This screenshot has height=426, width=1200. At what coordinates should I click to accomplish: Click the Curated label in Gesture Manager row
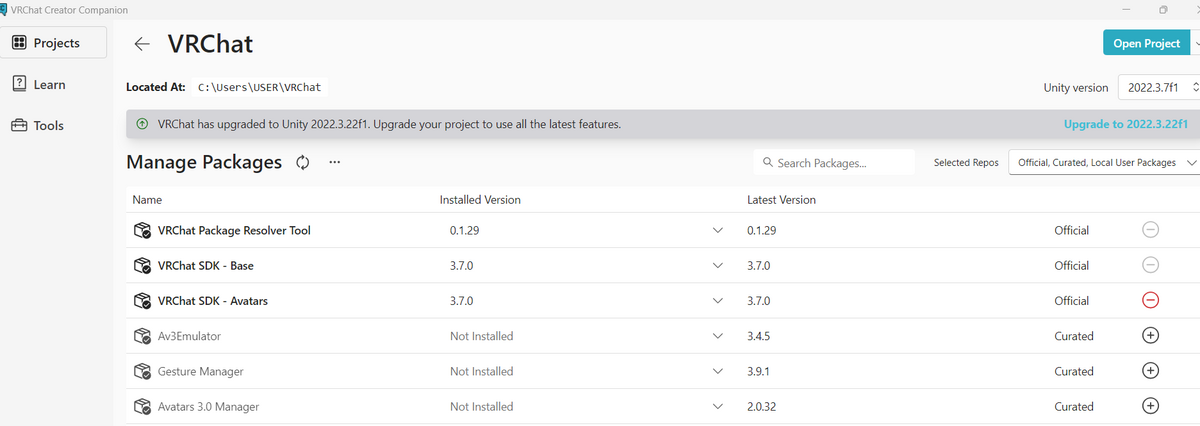pyautogui.click(x=1074, y=371)
